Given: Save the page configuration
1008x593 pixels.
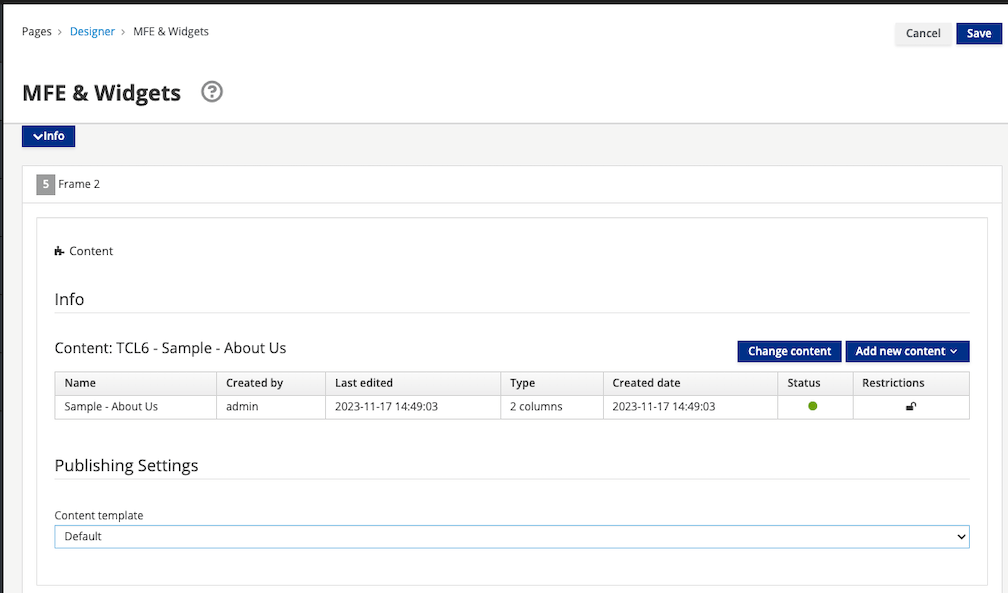Looking at the screenshot, I should tap(978, 33).
